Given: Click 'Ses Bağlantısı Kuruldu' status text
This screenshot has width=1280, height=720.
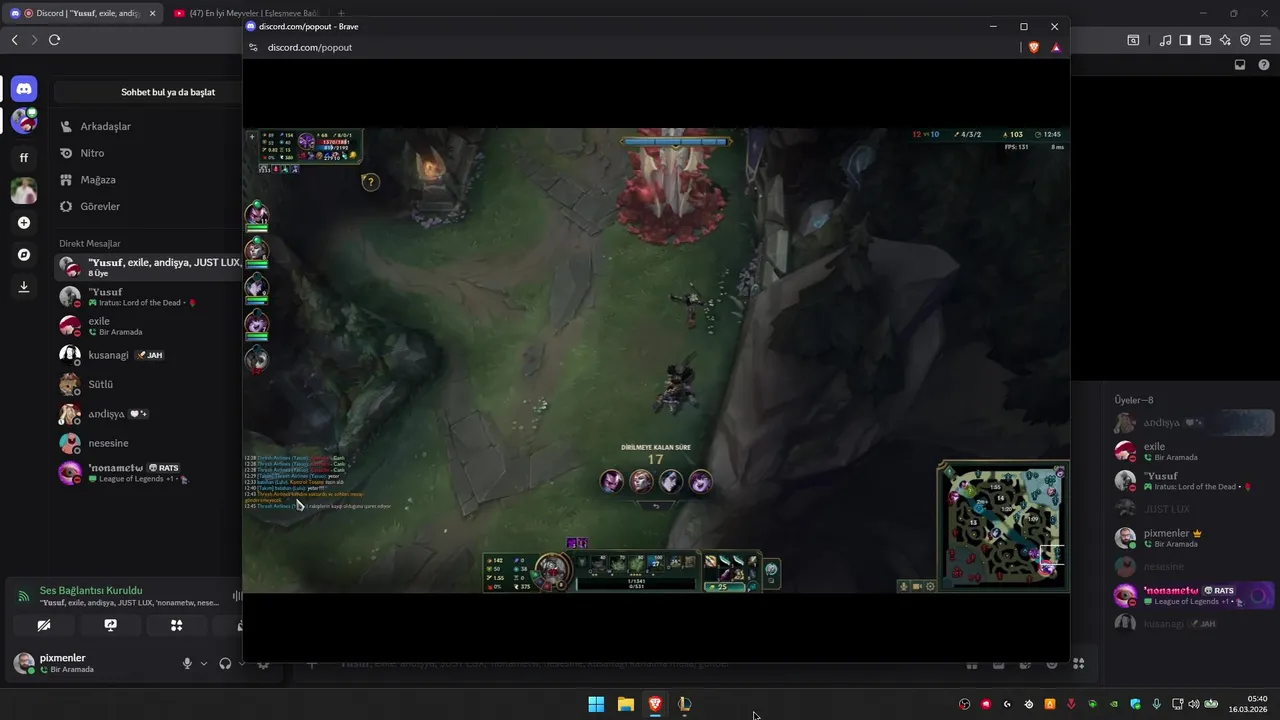Looking at the screenshot, I should point(91,590).
